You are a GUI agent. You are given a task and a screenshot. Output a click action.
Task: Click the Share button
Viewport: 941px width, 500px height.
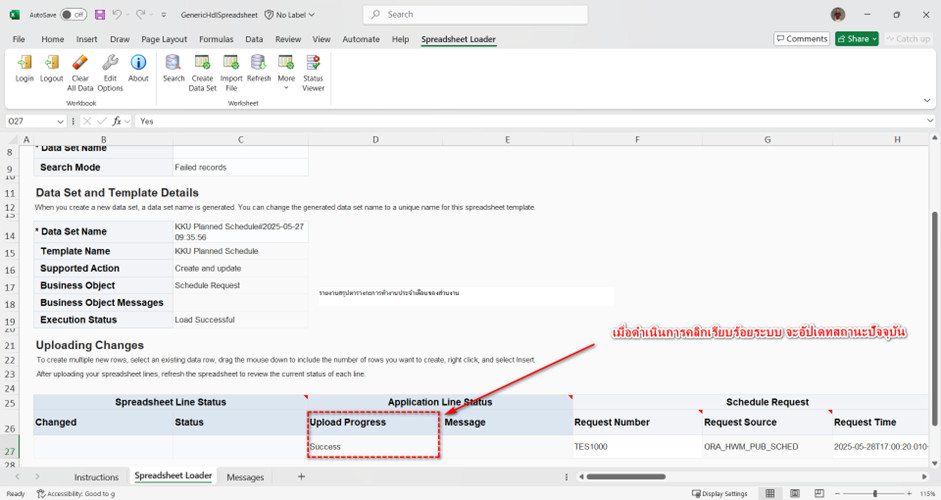858,39
